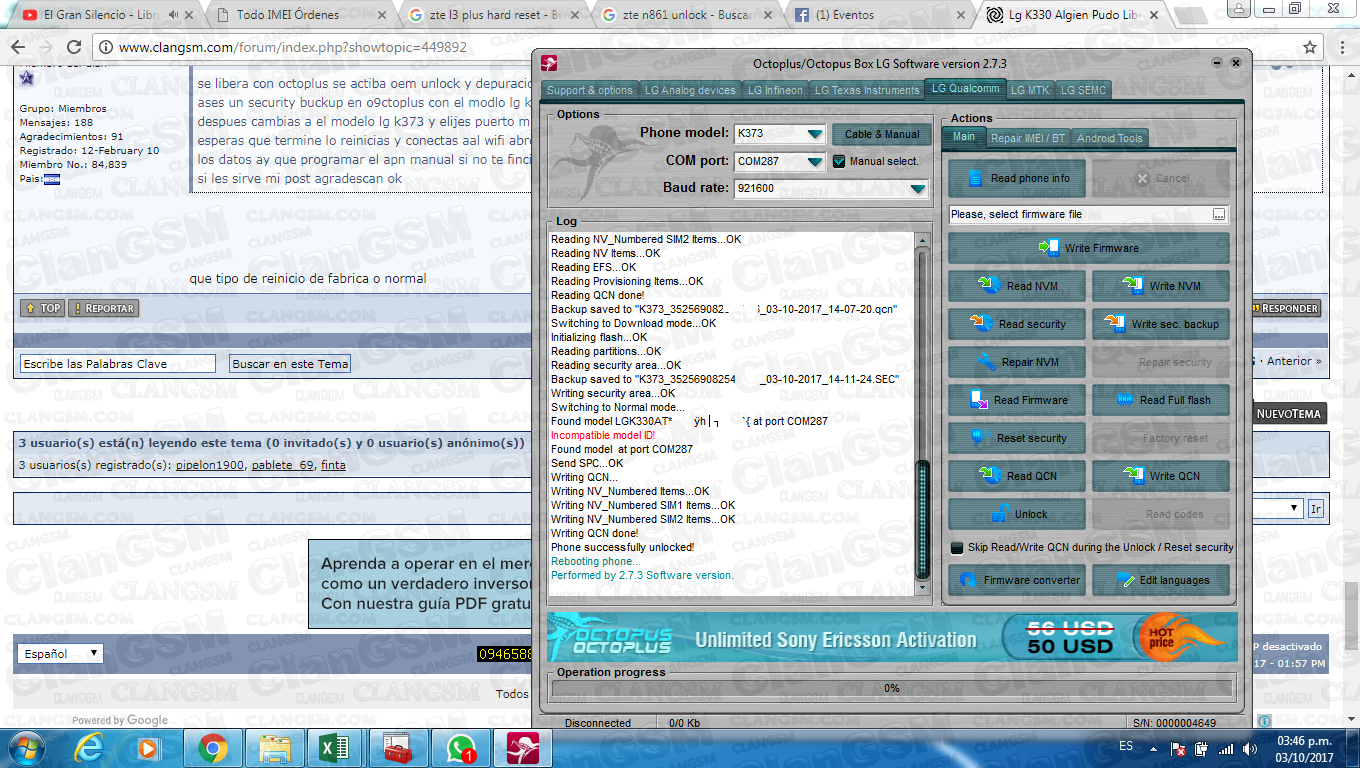Image resolution: width=1360 pixels, height=768 pixels.
Task: Open Excel from taskbar
Action: (x=333, y=747)
